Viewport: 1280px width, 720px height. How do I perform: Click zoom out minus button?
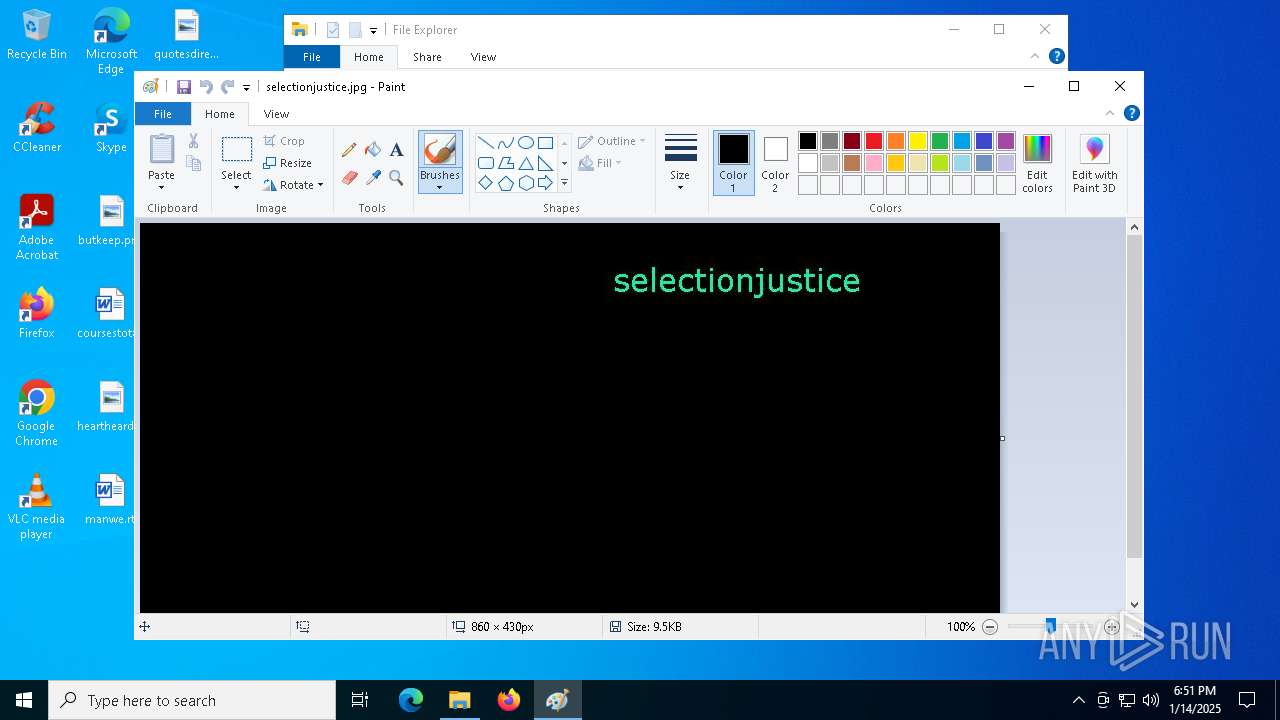tap(990, 627)
